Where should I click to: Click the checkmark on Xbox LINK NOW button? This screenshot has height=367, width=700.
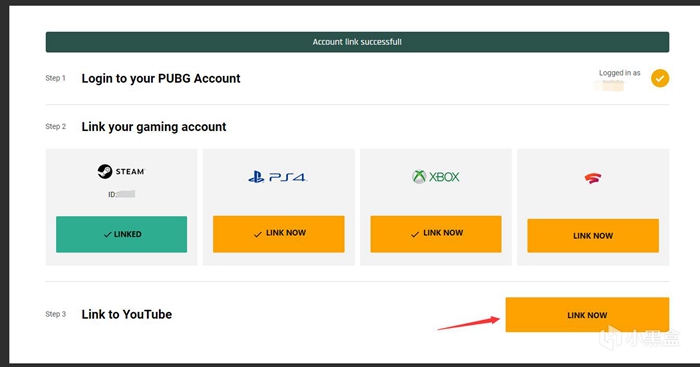[x=415, y=234]
